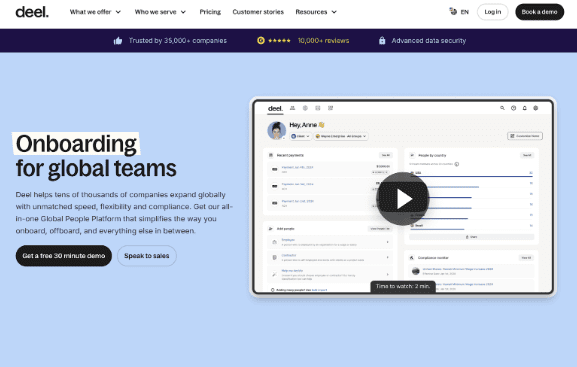Image resolution: width=577 pixels, height=367 pixels.
Task: Click Anne's profile avatar in preview
Action: (277, 131)
